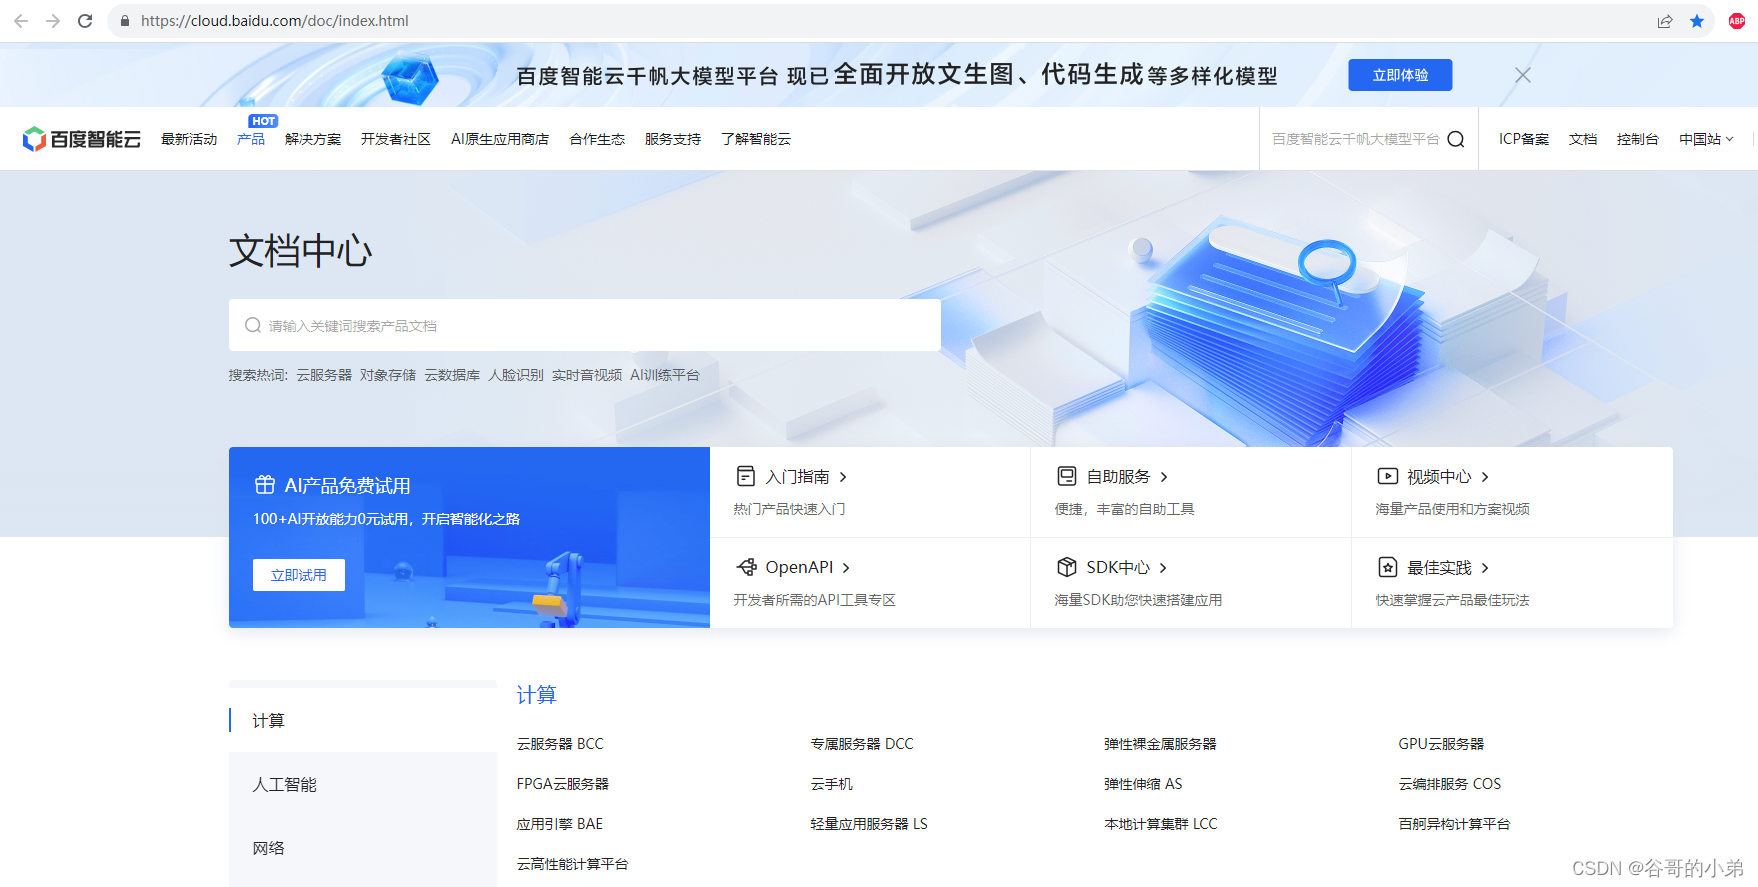Click the OpenAPI icon
Image resolution: width=1758 pixels, height=887 pixels.
point(746,567)
